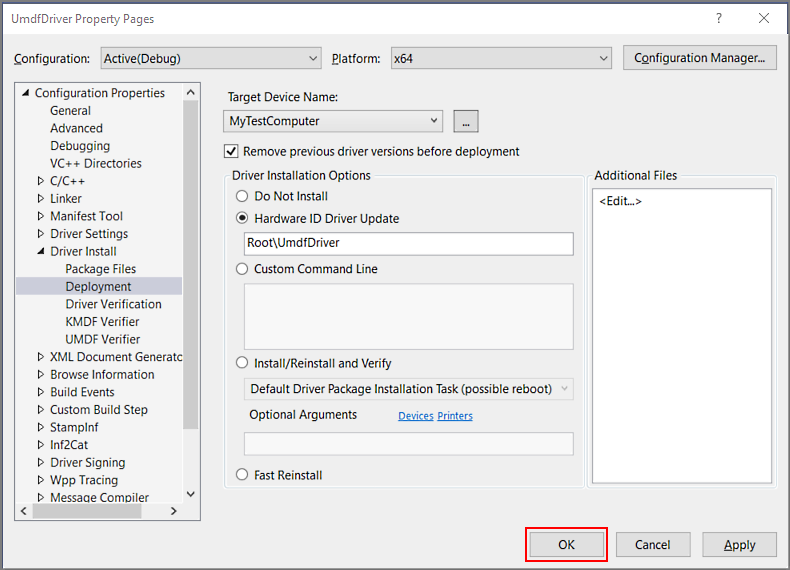Open the Configuration dropdown

(211, 58)
